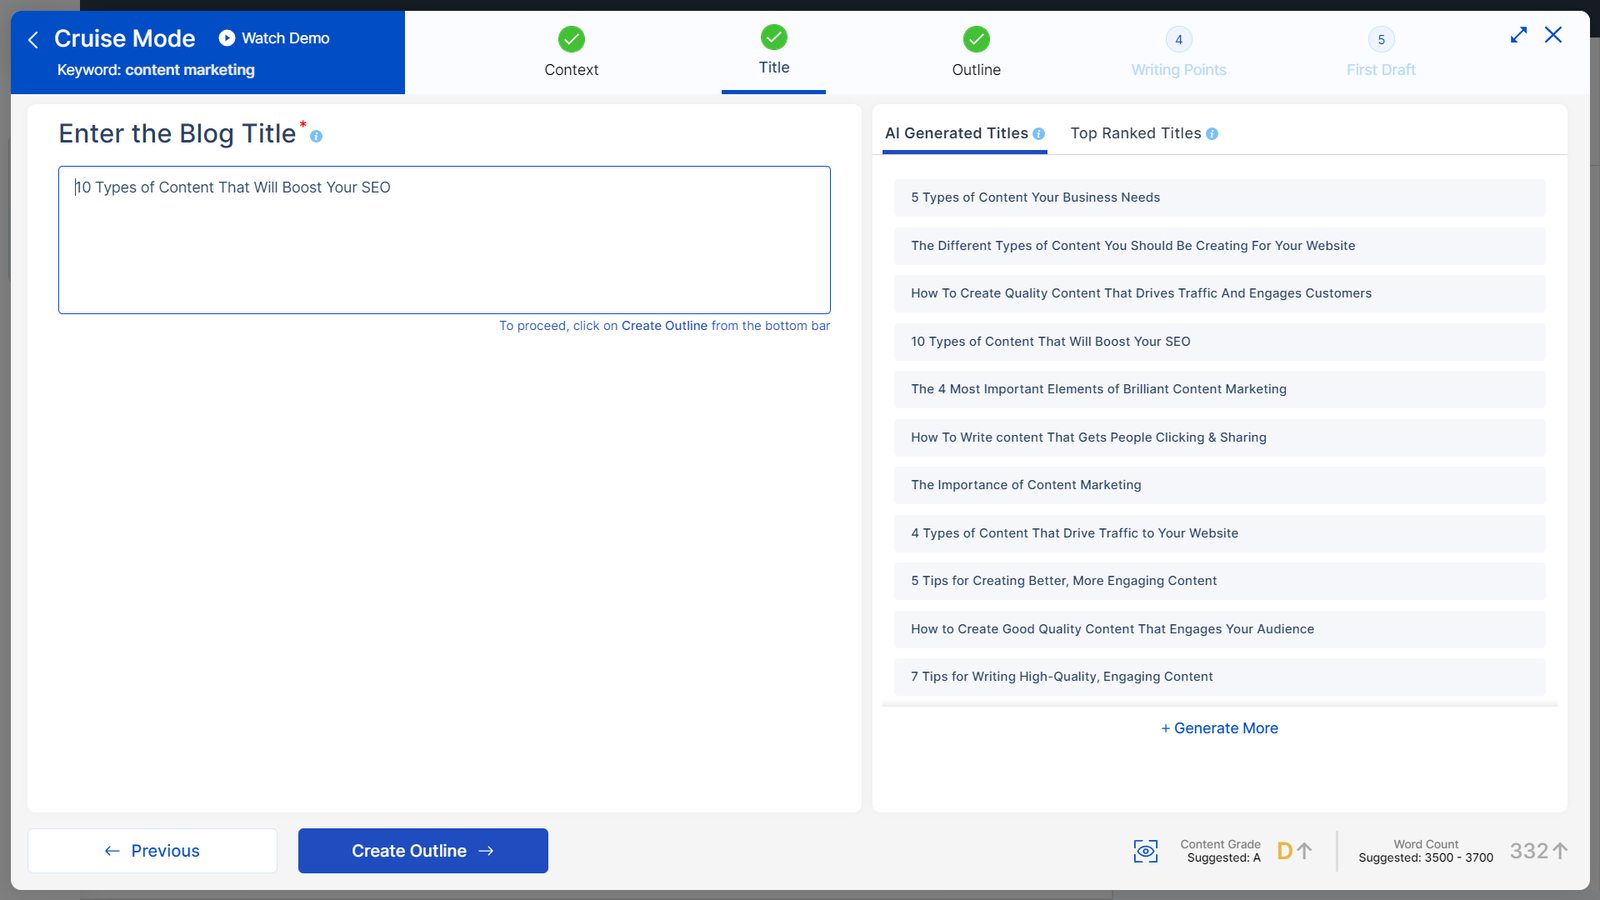This screenshot has width=1600, height=900.
Task: Pick 'The Importance of Content Marketing' title
Action: pyautogui.click(x=1219, y=485)
